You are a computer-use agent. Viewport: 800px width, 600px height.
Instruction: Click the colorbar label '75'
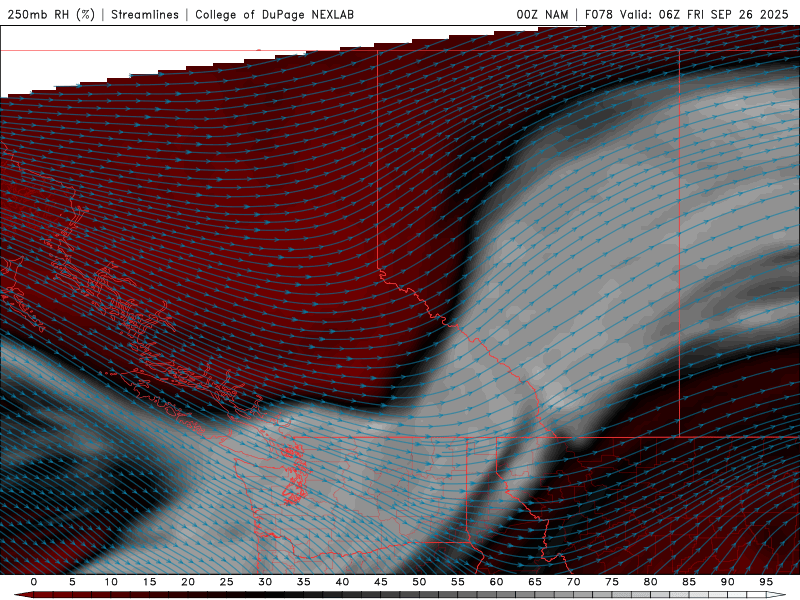pyautogui.click(x=612, y=582)
